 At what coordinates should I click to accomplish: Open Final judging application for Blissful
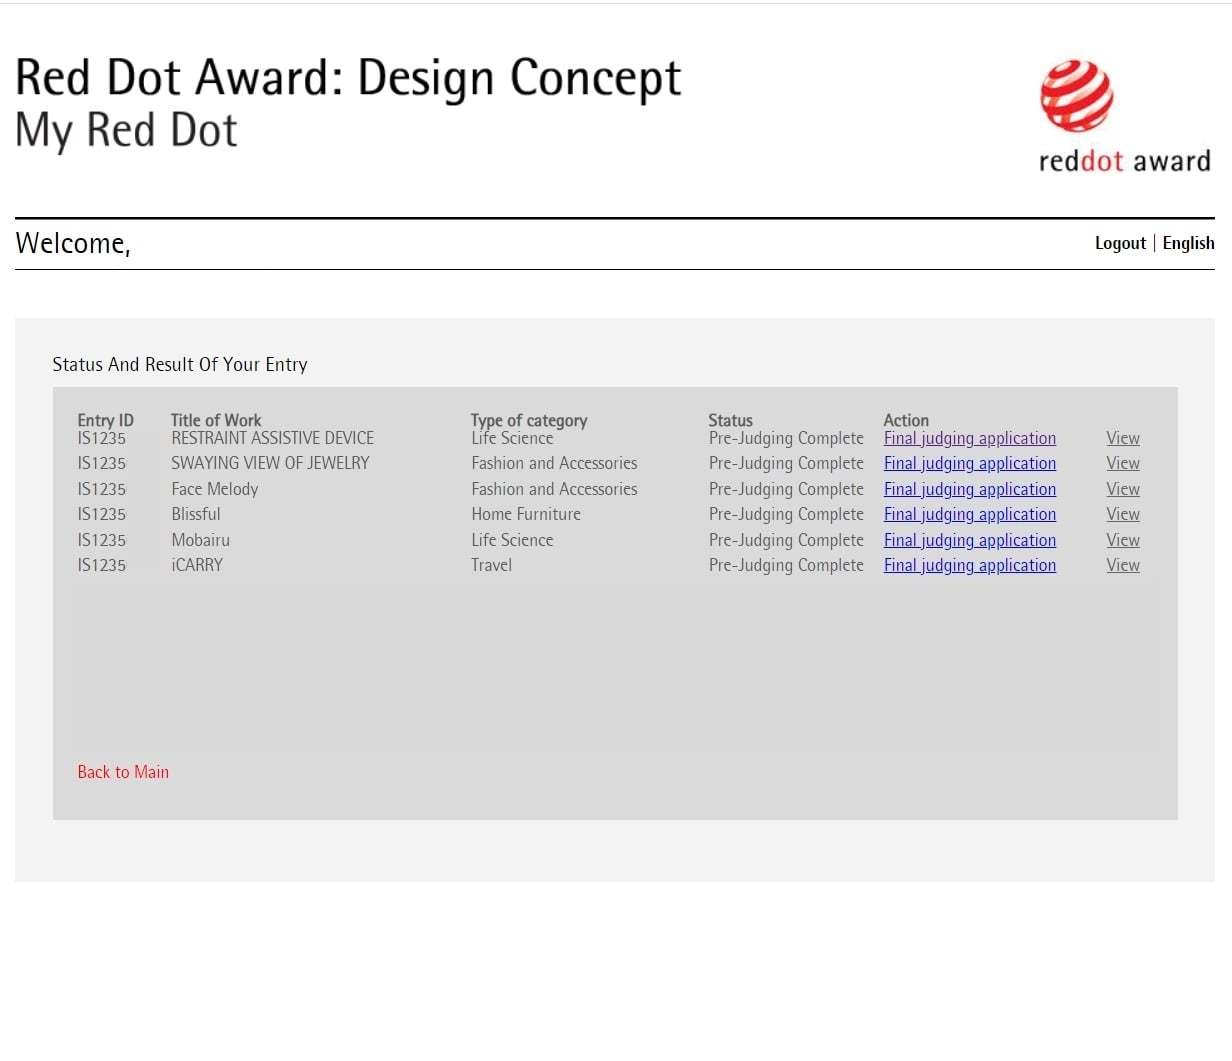pyautogui.click(x=970, y=514)
